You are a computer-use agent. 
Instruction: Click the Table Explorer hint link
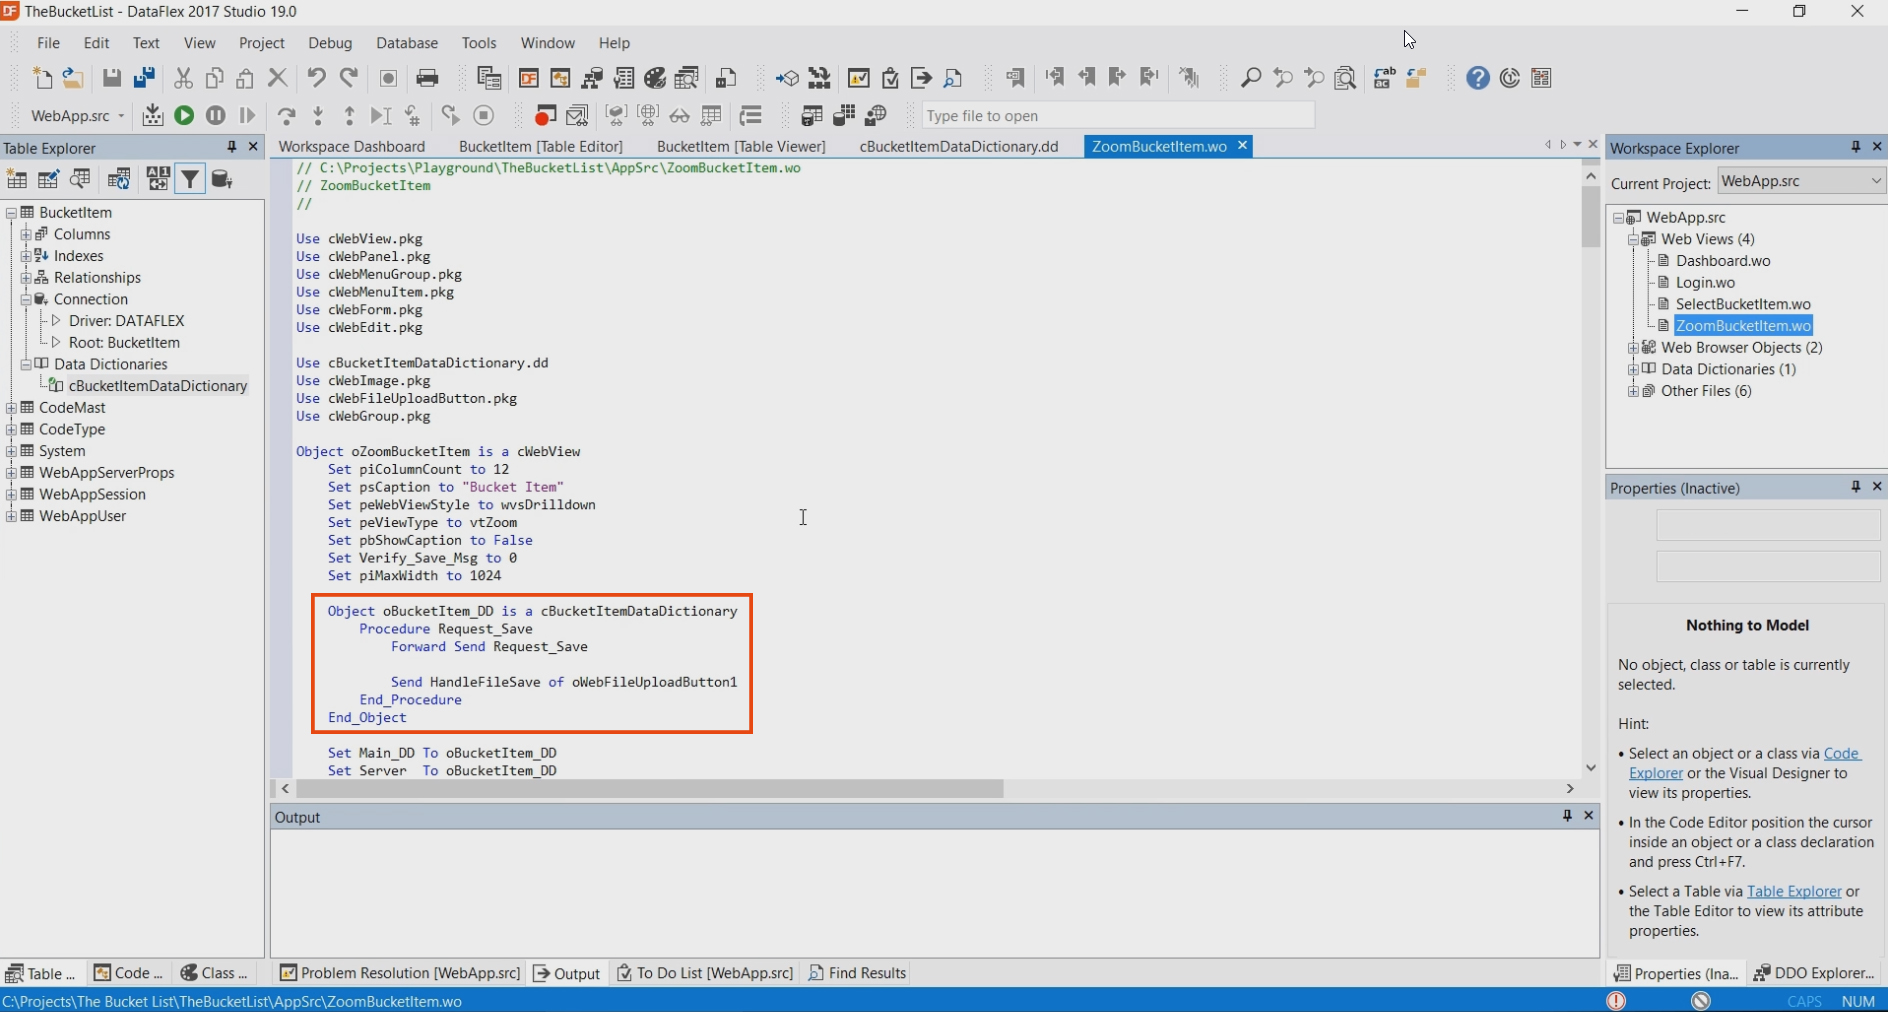1793,891
